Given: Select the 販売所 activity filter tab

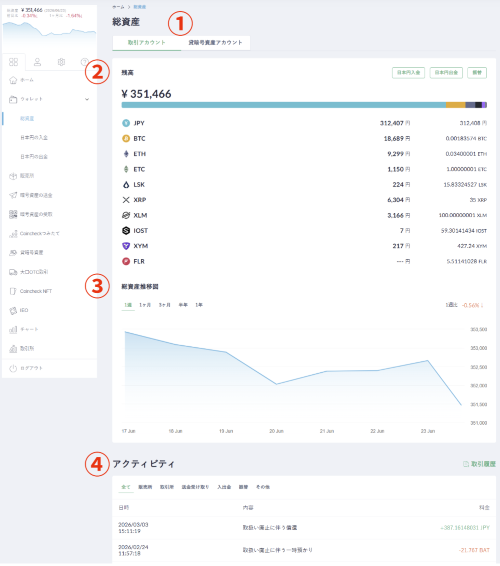Looking at the screenshot, I should click(x=145, y=487).
